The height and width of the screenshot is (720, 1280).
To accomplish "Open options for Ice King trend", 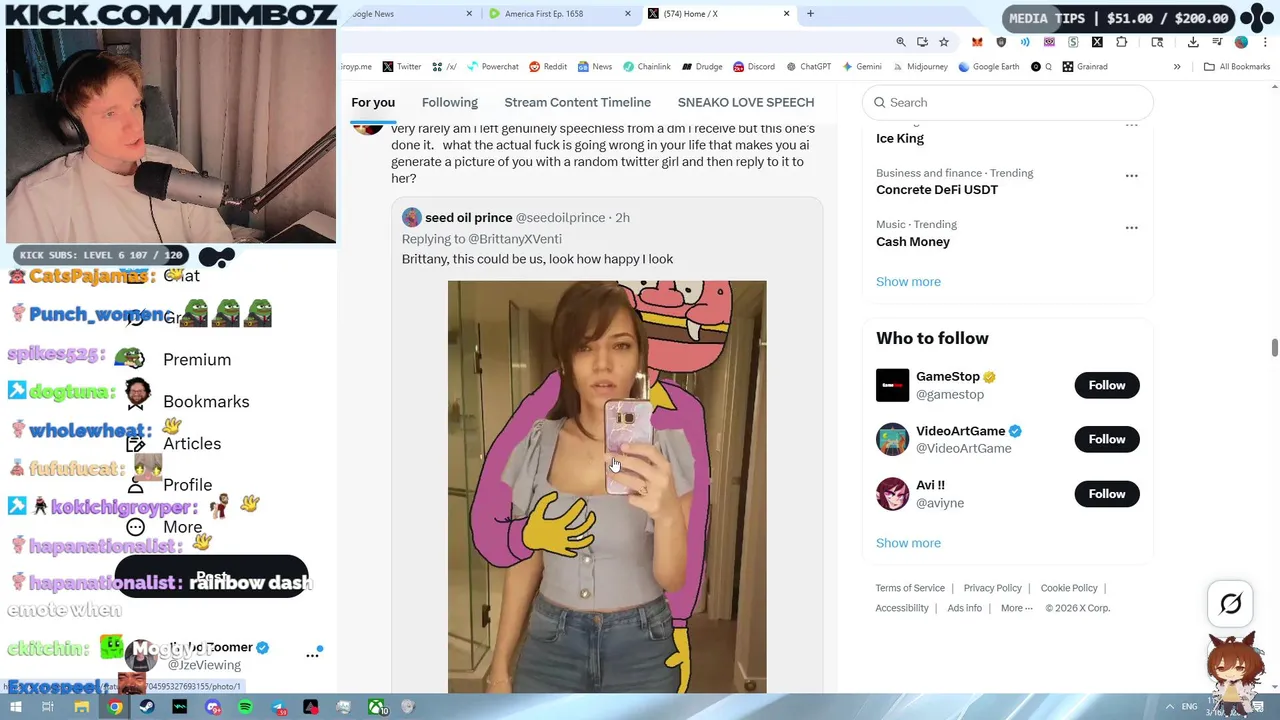I will coord(1131,125).
